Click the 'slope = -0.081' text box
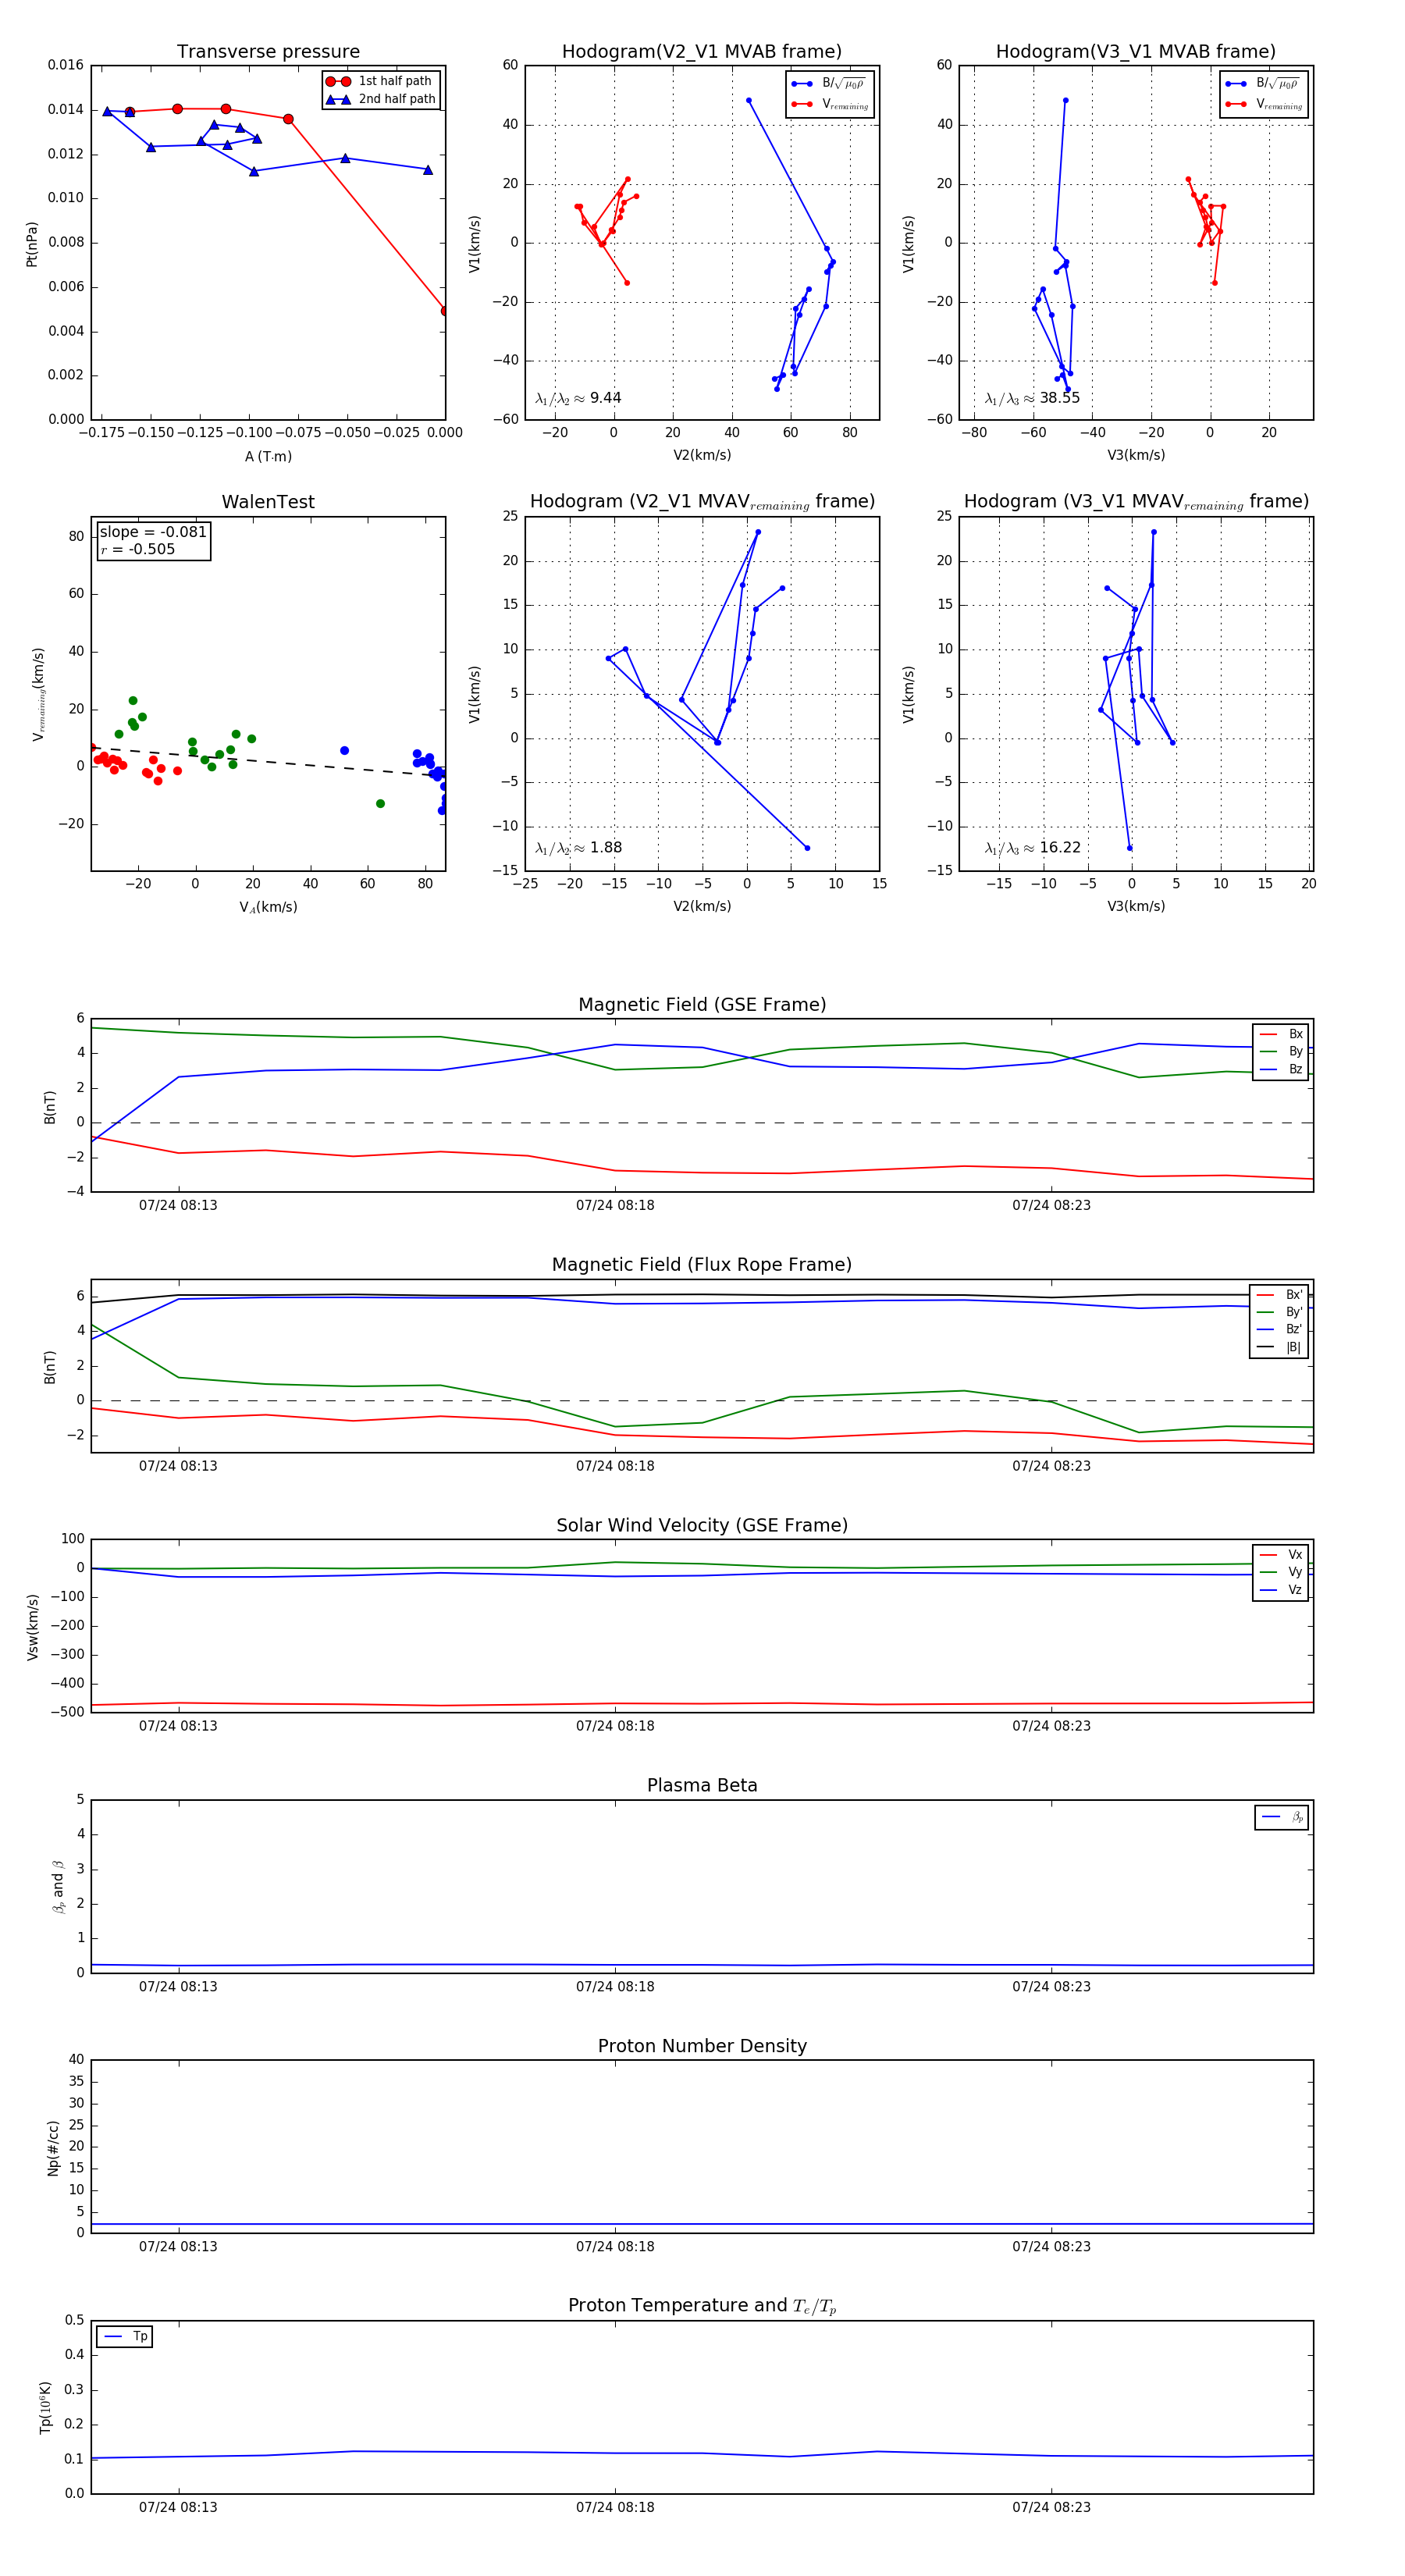1405x2576 pixels. click(x=153, y=532)
